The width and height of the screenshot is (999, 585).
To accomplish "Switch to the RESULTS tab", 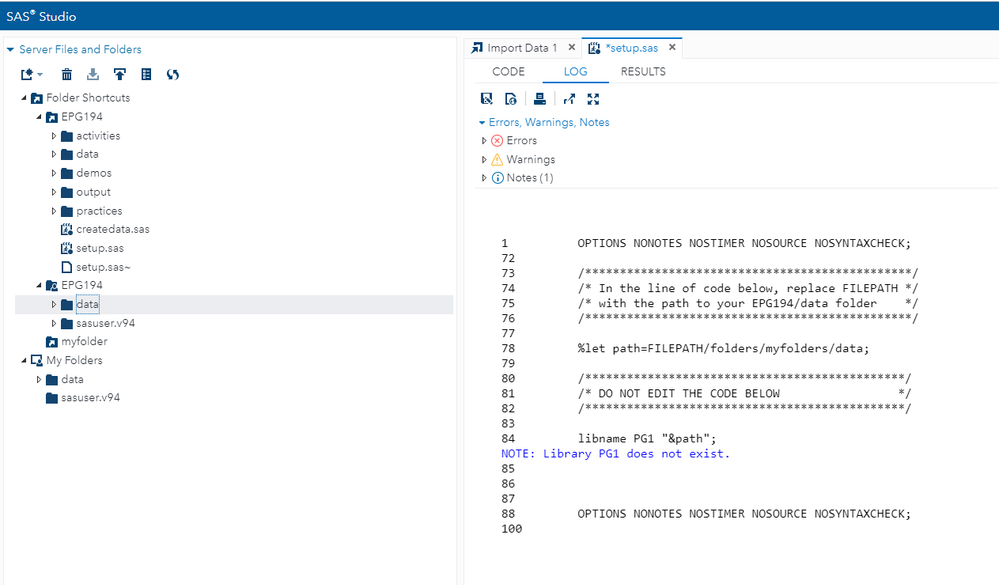I will click(643, 72).
